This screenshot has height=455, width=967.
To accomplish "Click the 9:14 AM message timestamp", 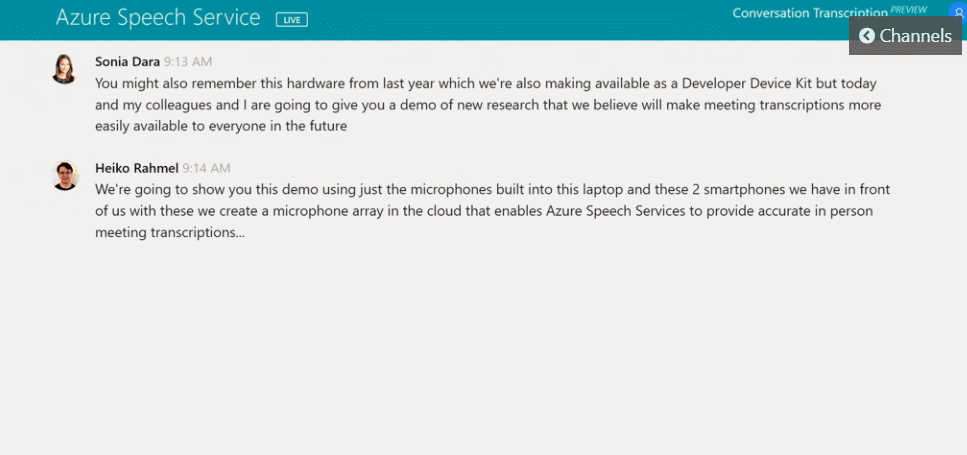I will (x=206, y=168).
